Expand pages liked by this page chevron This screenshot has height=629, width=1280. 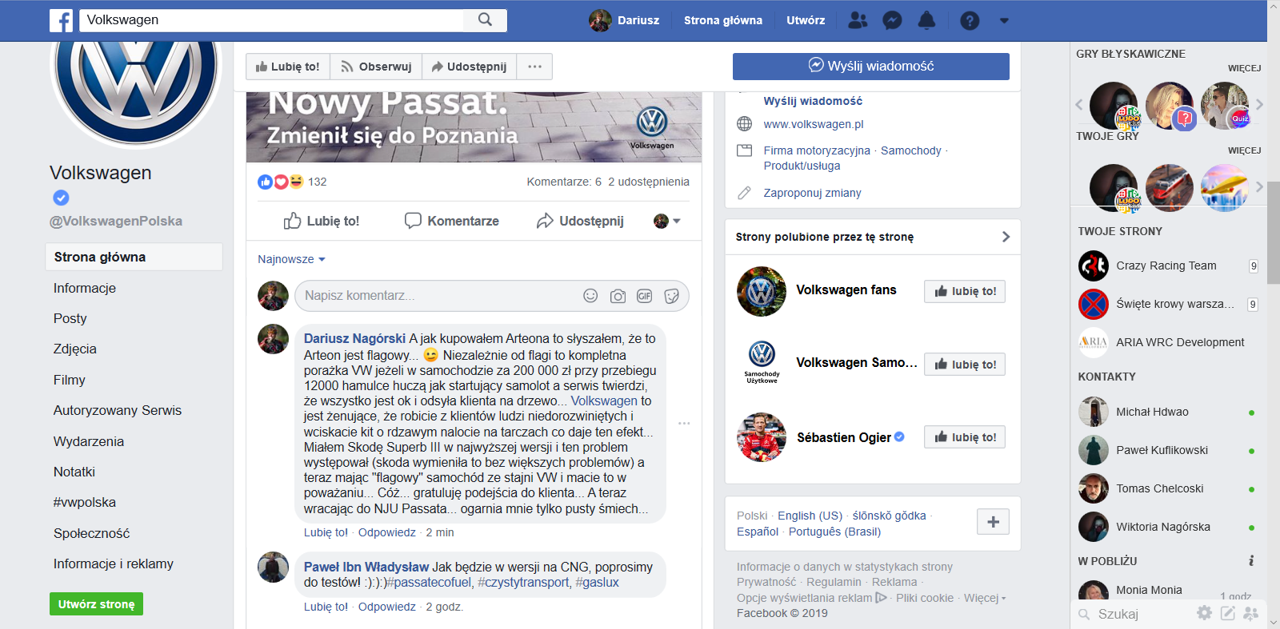pos(1005,237)
